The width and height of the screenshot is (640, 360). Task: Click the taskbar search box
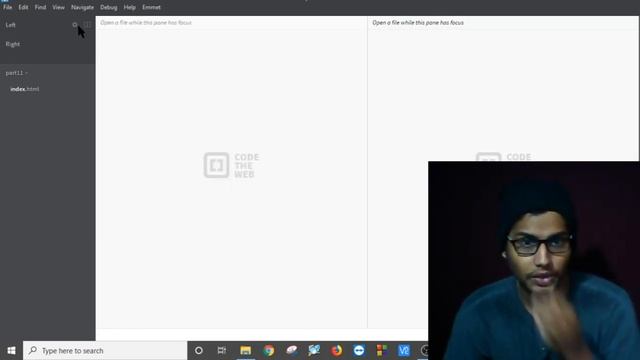pos(105,351)
